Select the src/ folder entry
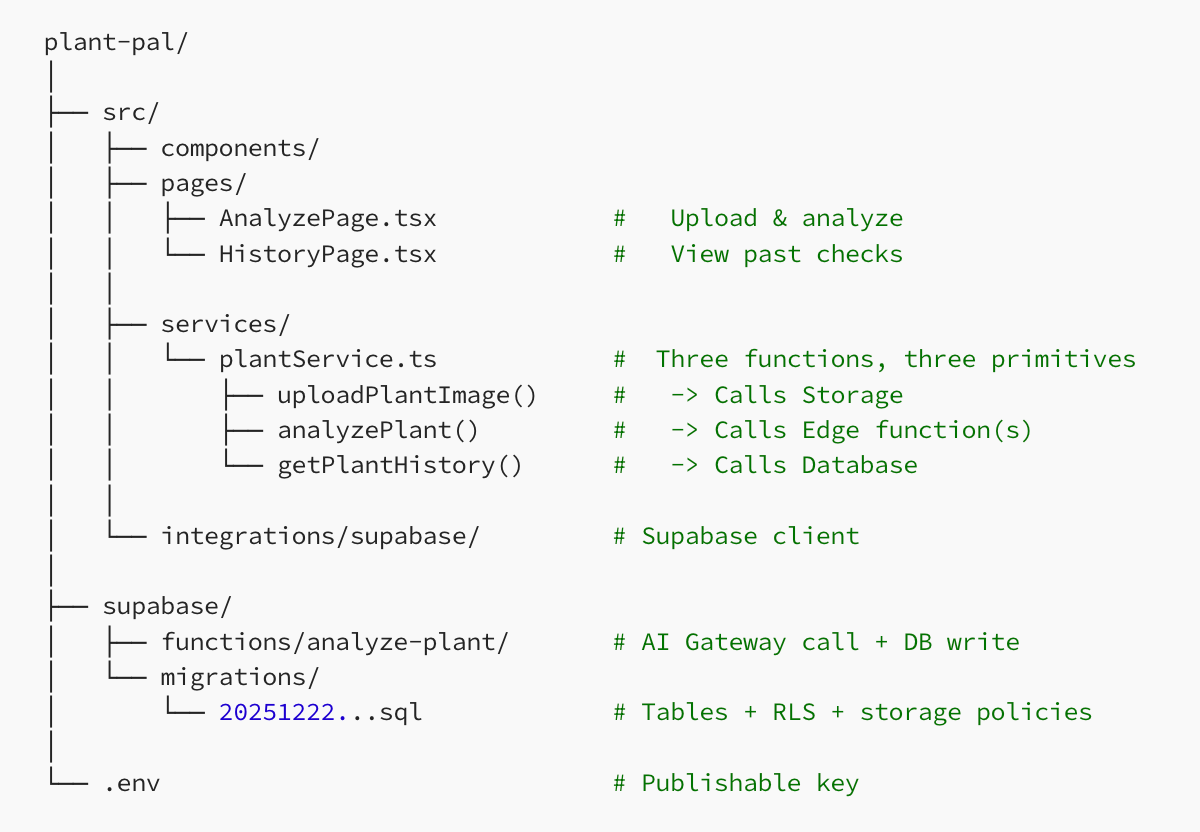Screen dimensions: 1200x832 tap(131, 113)
